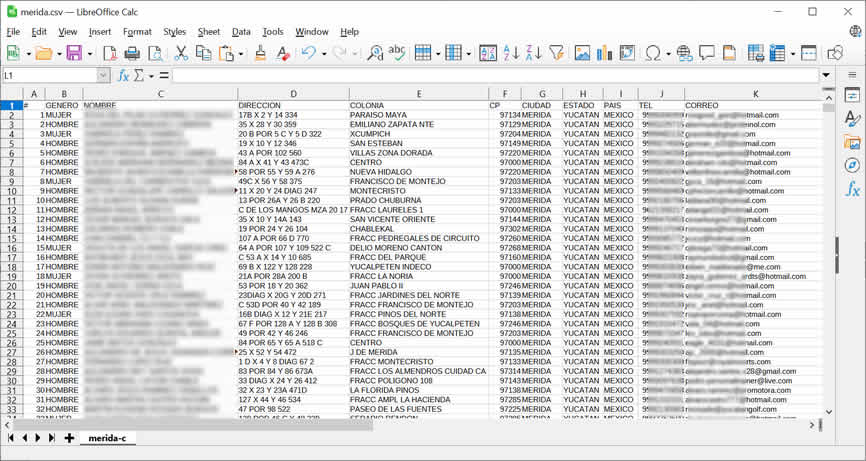Insert comment speech bubble icon

pyautogui.click(x=707, y=53)
